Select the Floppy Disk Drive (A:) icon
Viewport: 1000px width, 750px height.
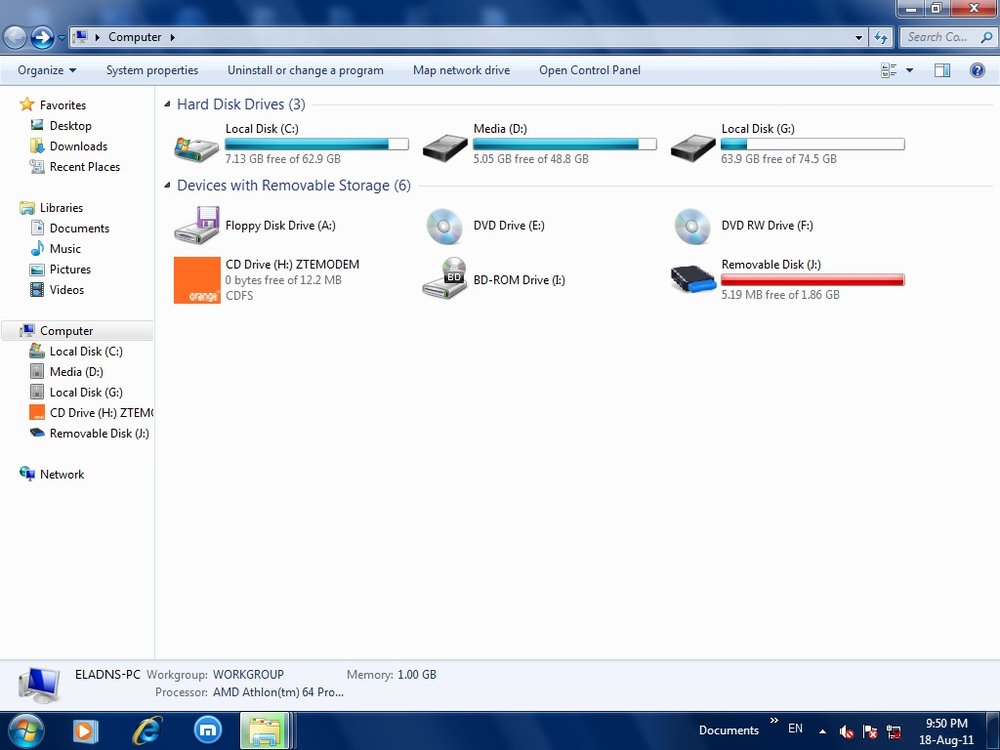[196, 224]
